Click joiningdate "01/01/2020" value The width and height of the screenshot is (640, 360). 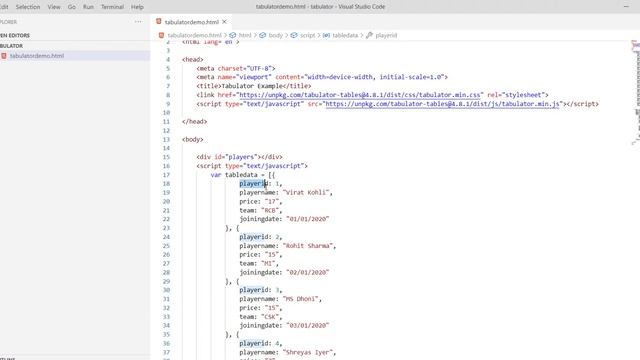coord(307,219)
